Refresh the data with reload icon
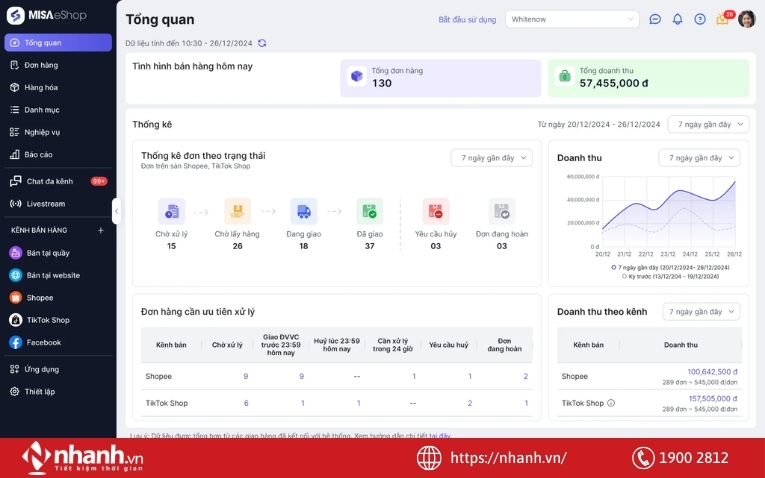The height and width of the screenshot is (478, 765). [x=262, y=43]
